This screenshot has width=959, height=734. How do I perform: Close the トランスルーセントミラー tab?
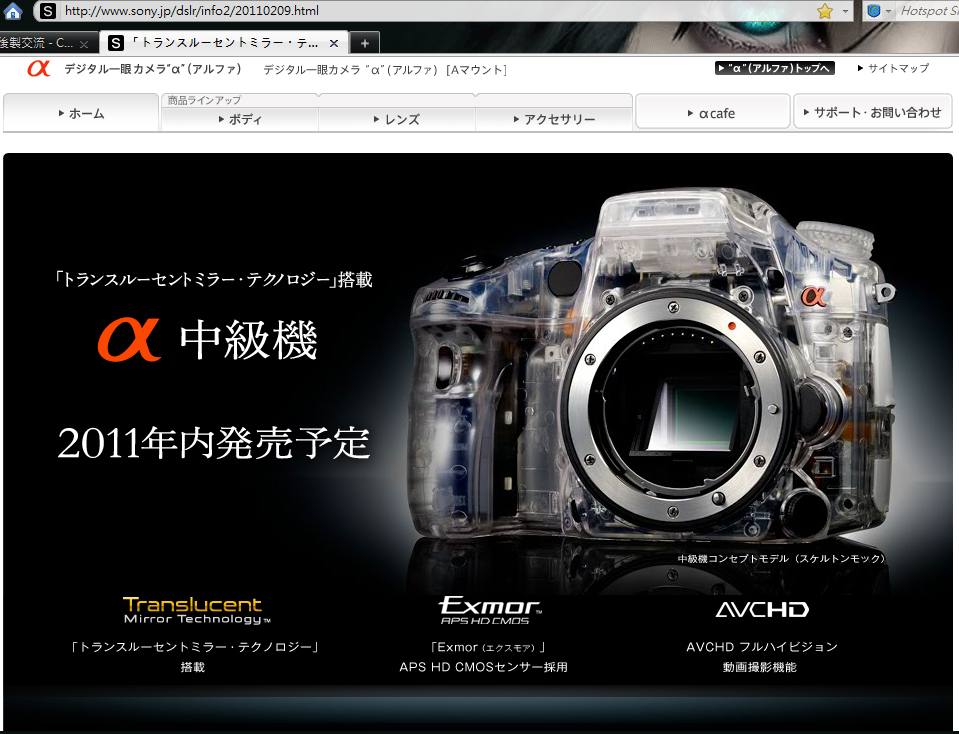334,43
